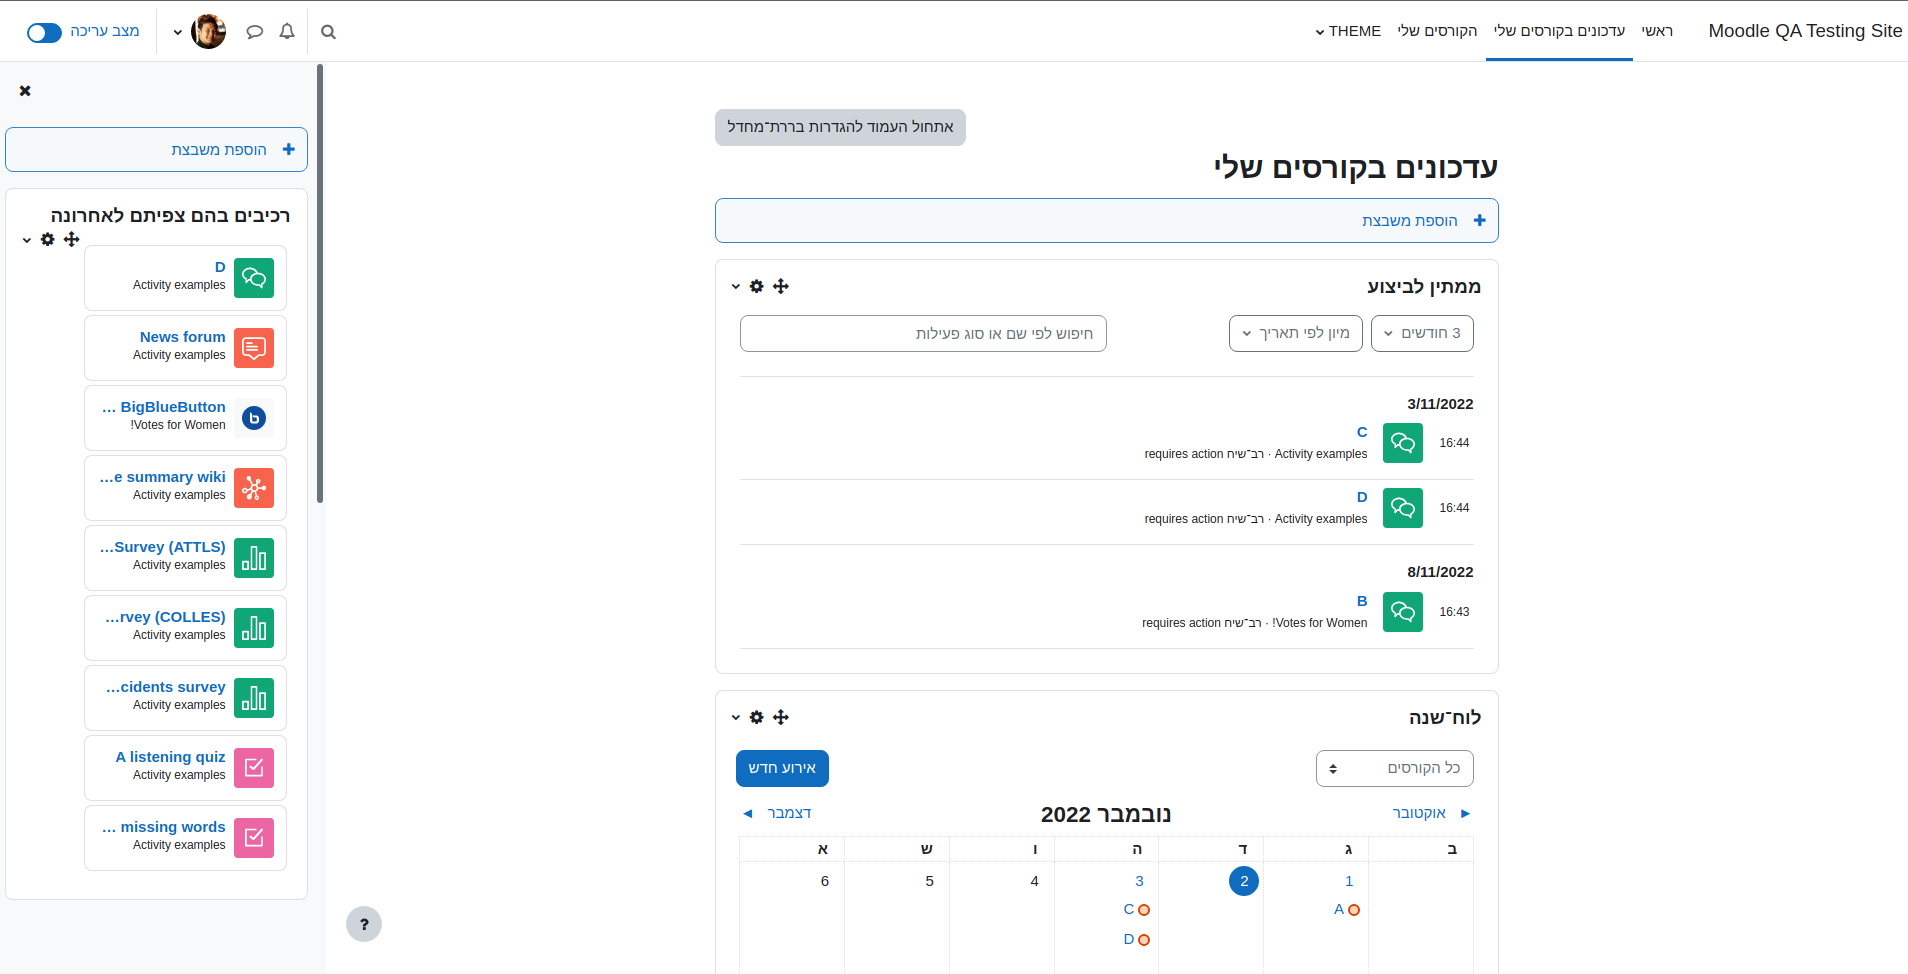Open the BigBlueButton item link
The width and height of the screenshot is (1908, 974).
point(164,407)
